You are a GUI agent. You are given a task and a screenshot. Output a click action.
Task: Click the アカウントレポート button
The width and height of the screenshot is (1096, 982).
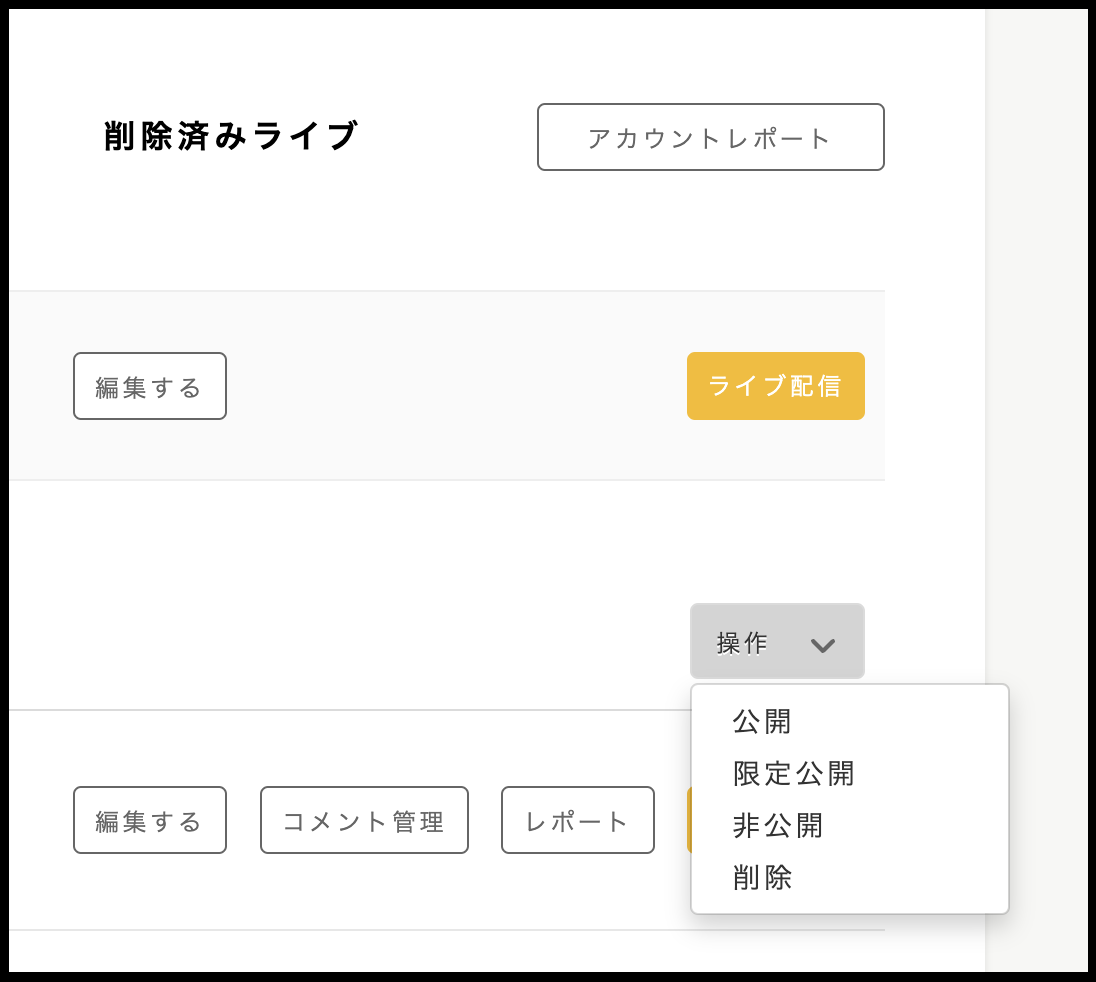pos(710,137)
